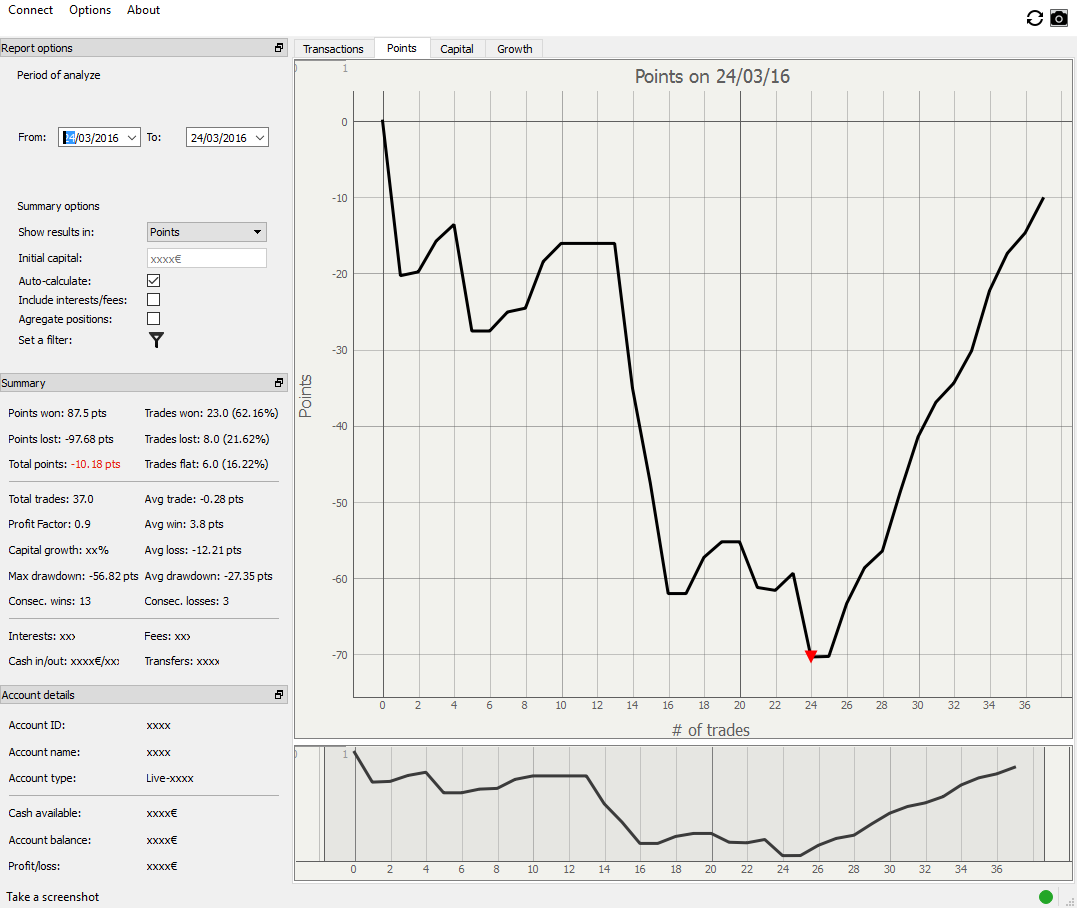Select the Points tab
This screenshot has width=1077, height=908.
coord(402,48)
